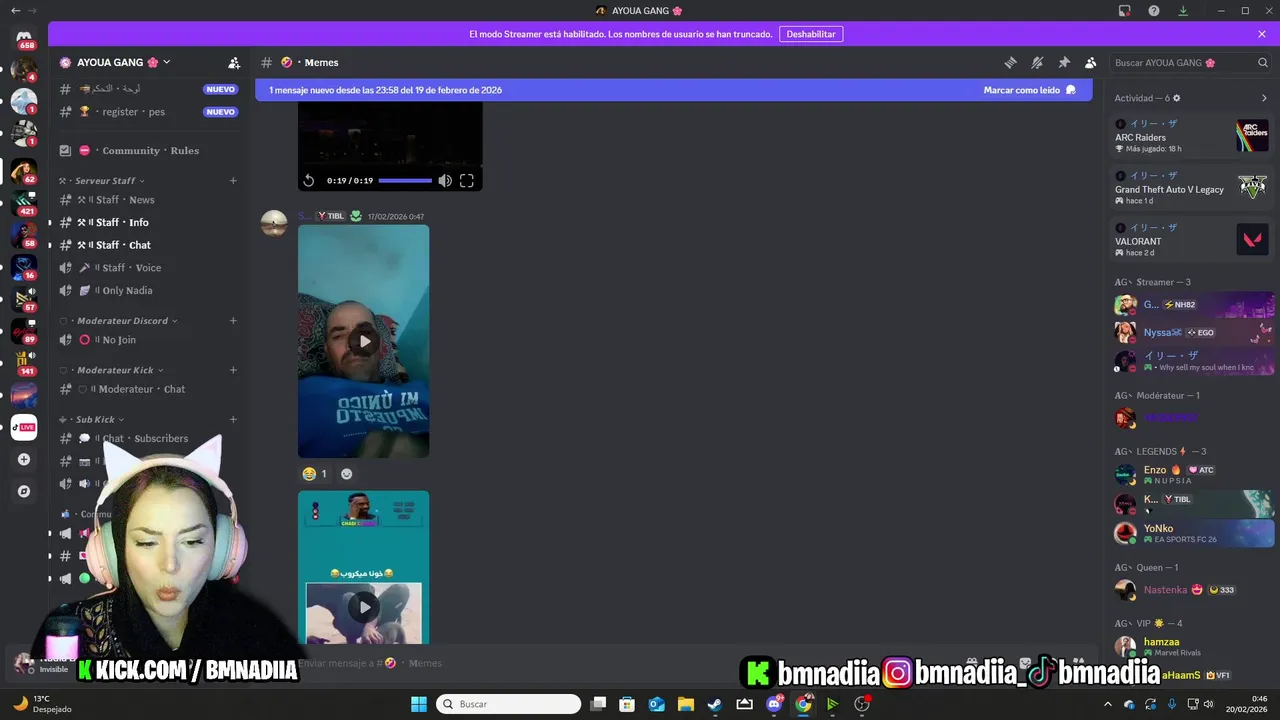Toggle the laughing emoji reaction with count 1

click(x=315, y=474)
